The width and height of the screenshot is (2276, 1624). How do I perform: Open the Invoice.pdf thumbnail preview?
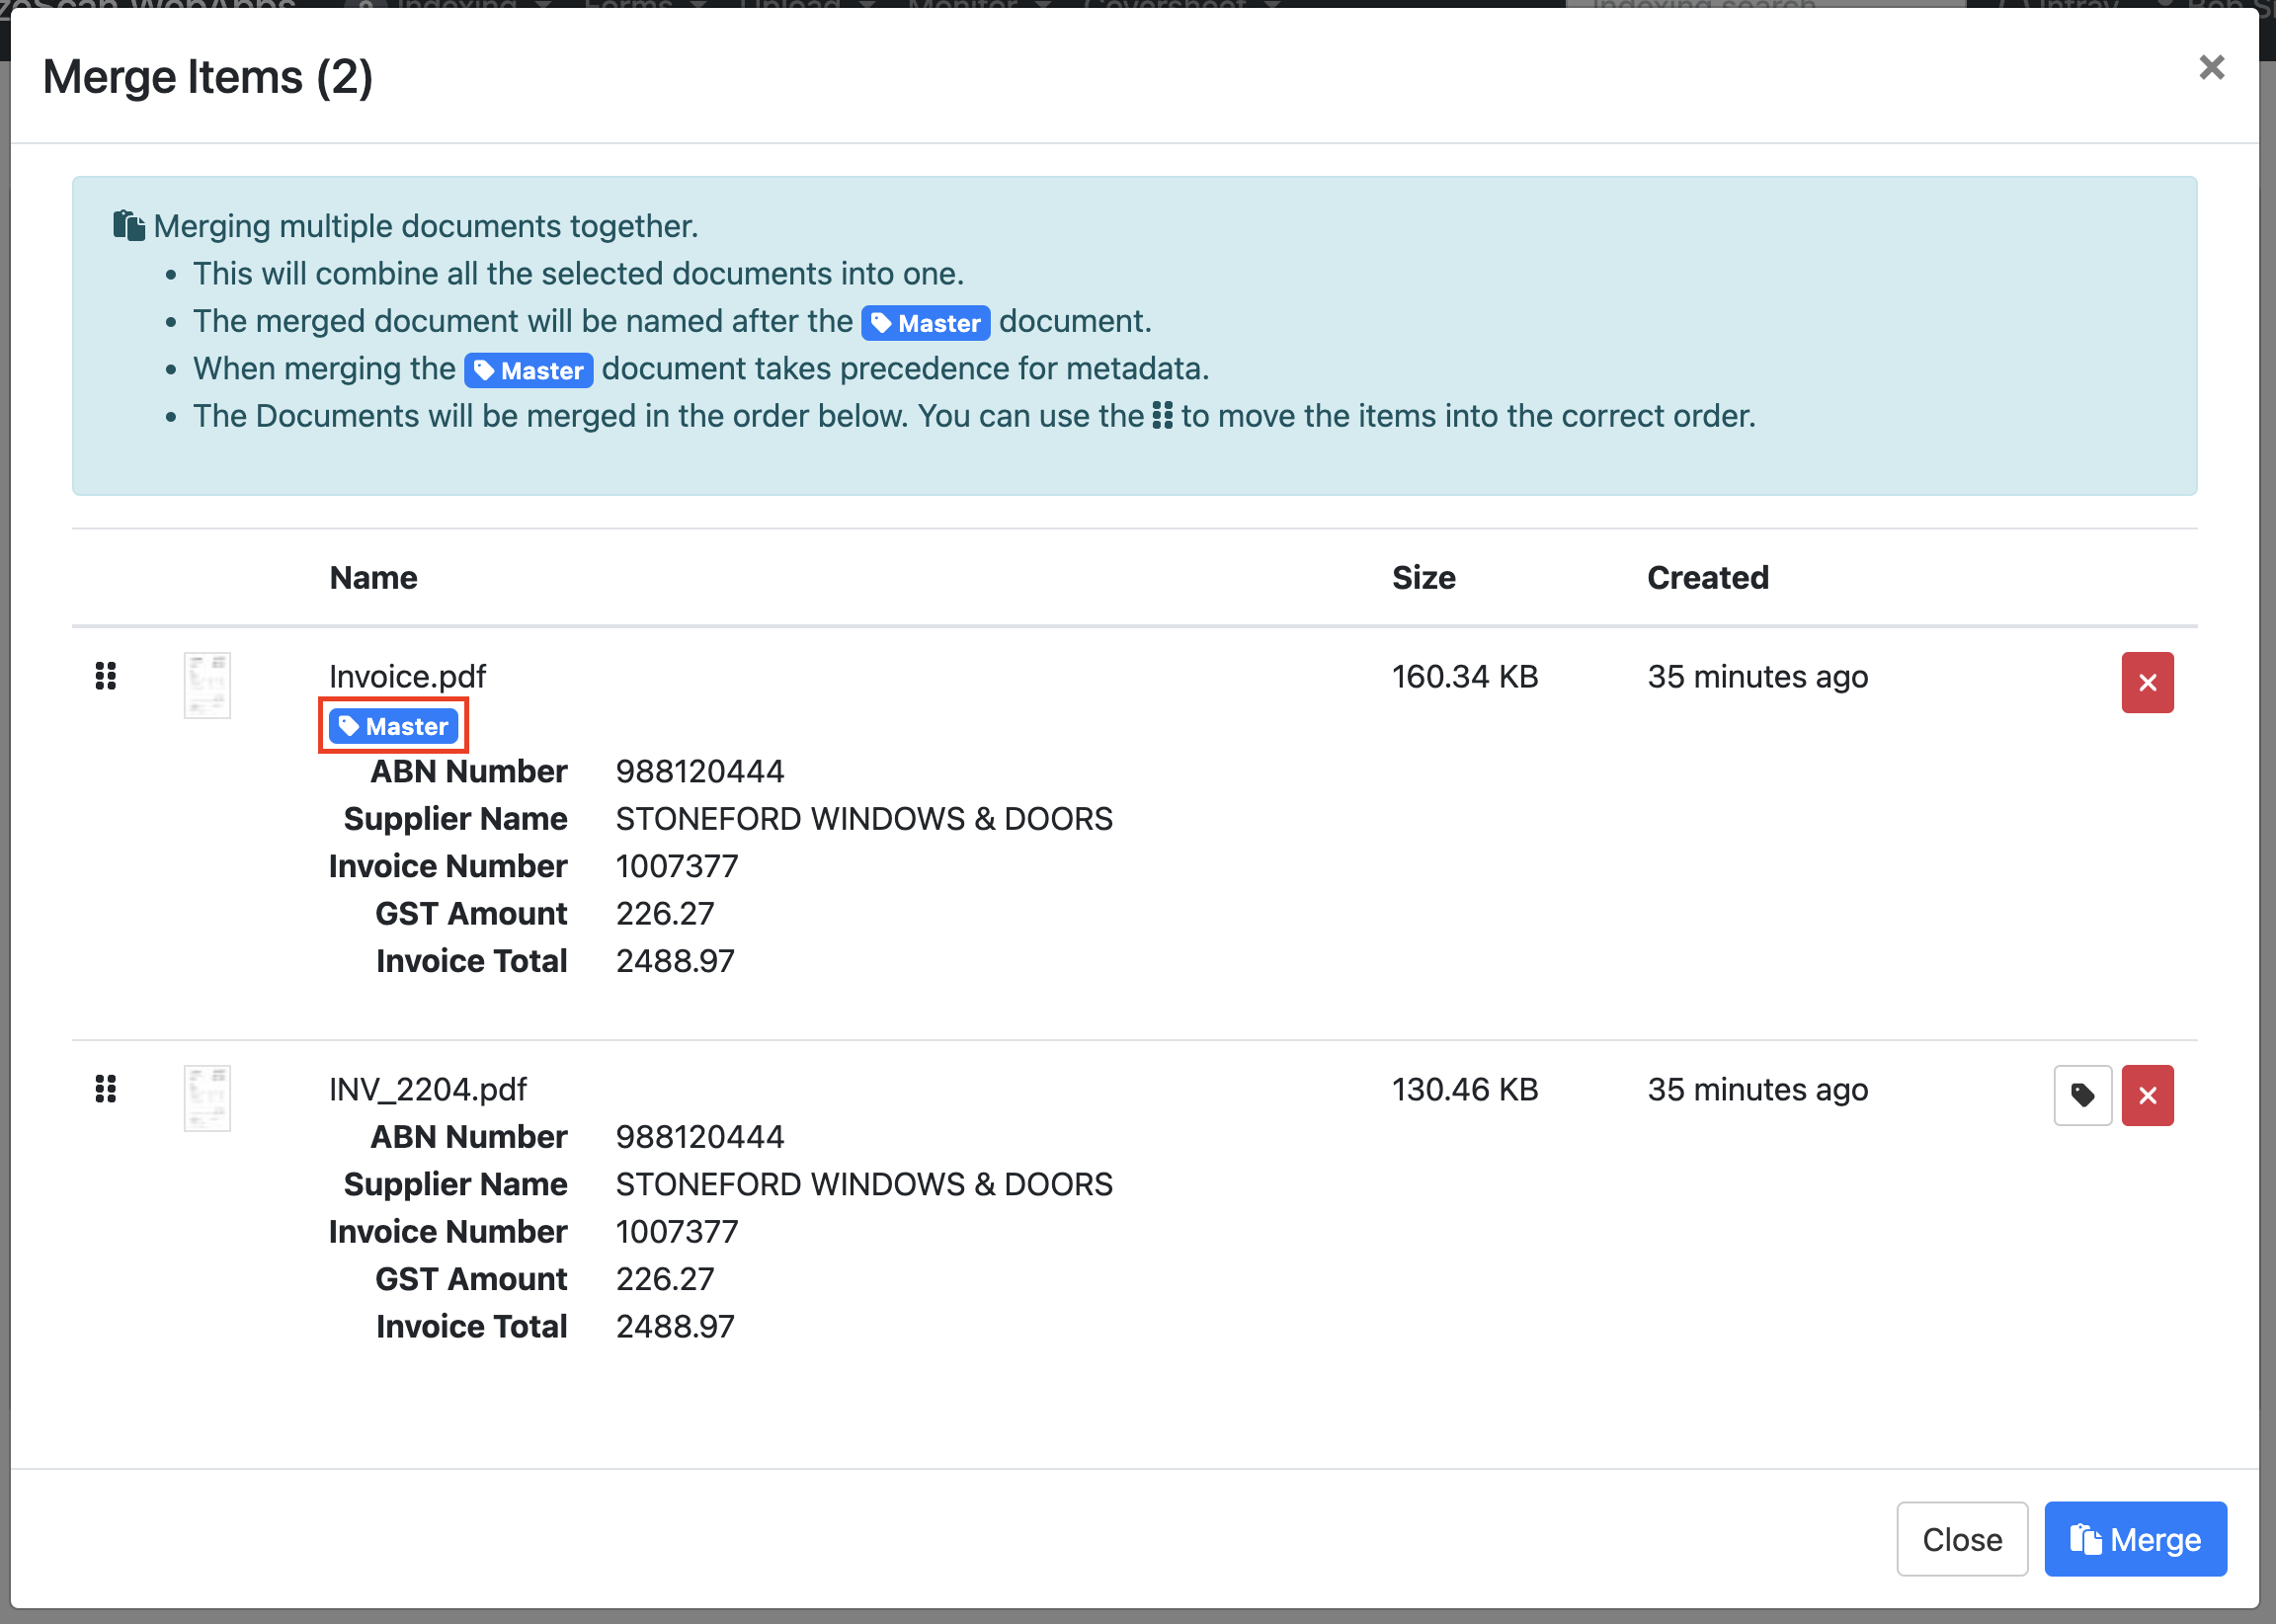tap(207, 685)
